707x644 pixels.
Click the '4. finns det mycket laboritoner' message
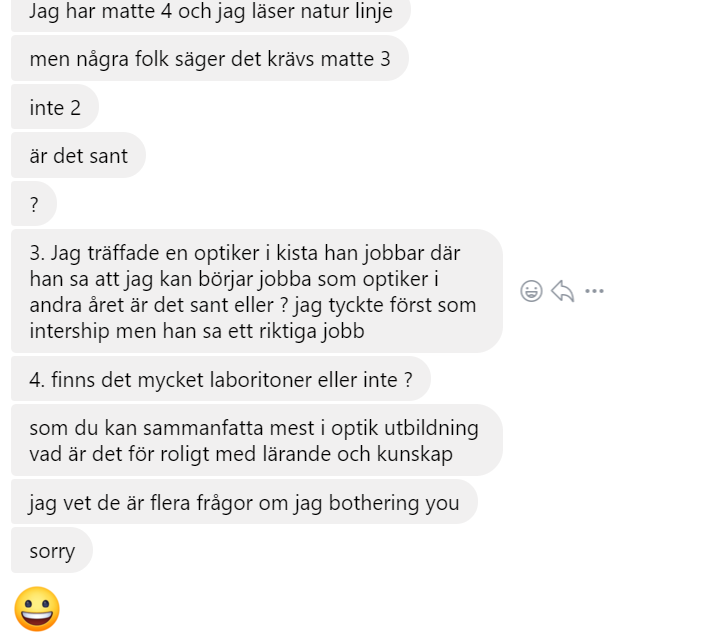coord(221,379)
